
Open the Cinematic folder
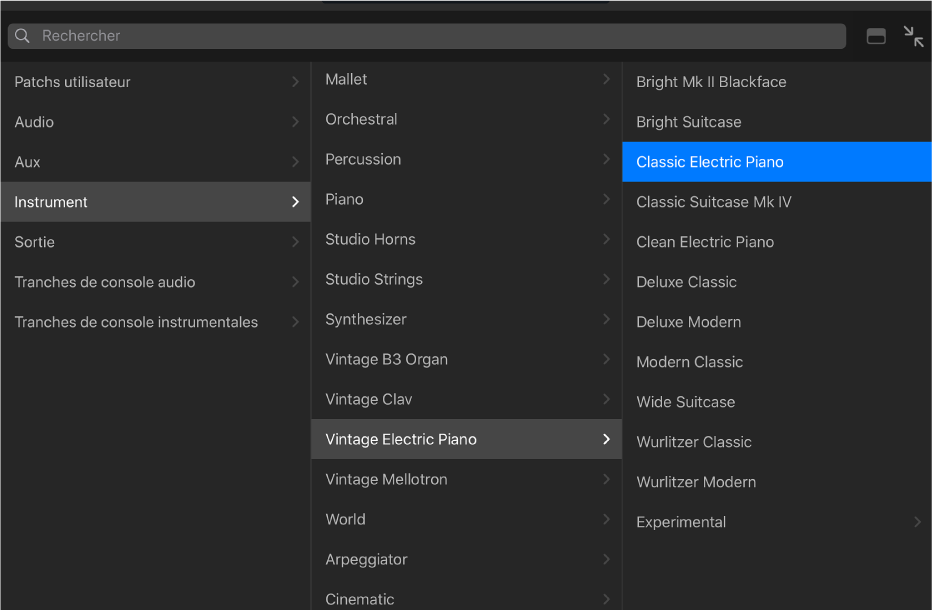pyautogui.click(x=467, y=597)
